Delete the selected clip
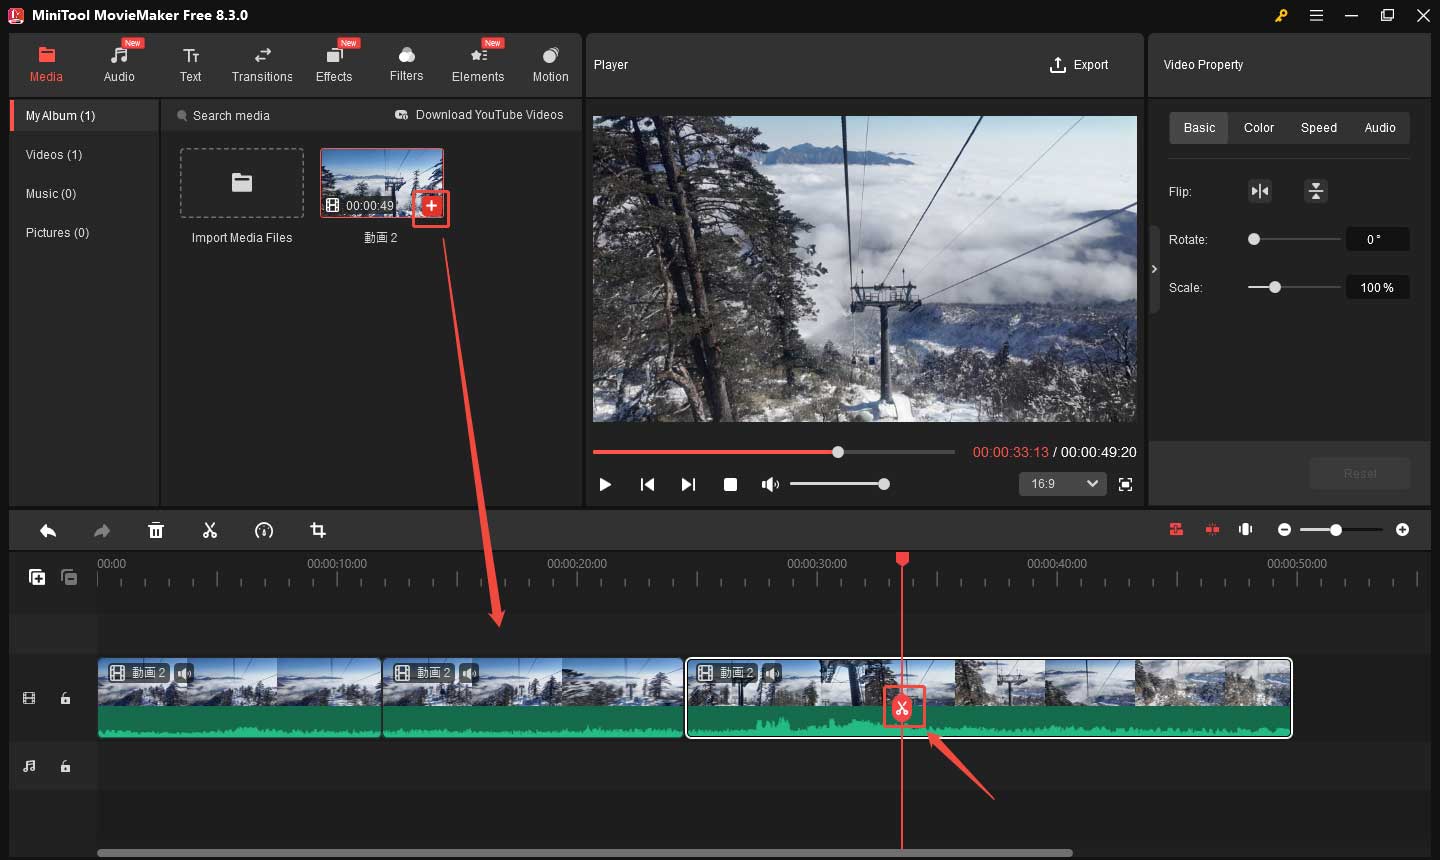Image resolution: width=1440 pixels, height=860 pixels. tap(156, 530)
